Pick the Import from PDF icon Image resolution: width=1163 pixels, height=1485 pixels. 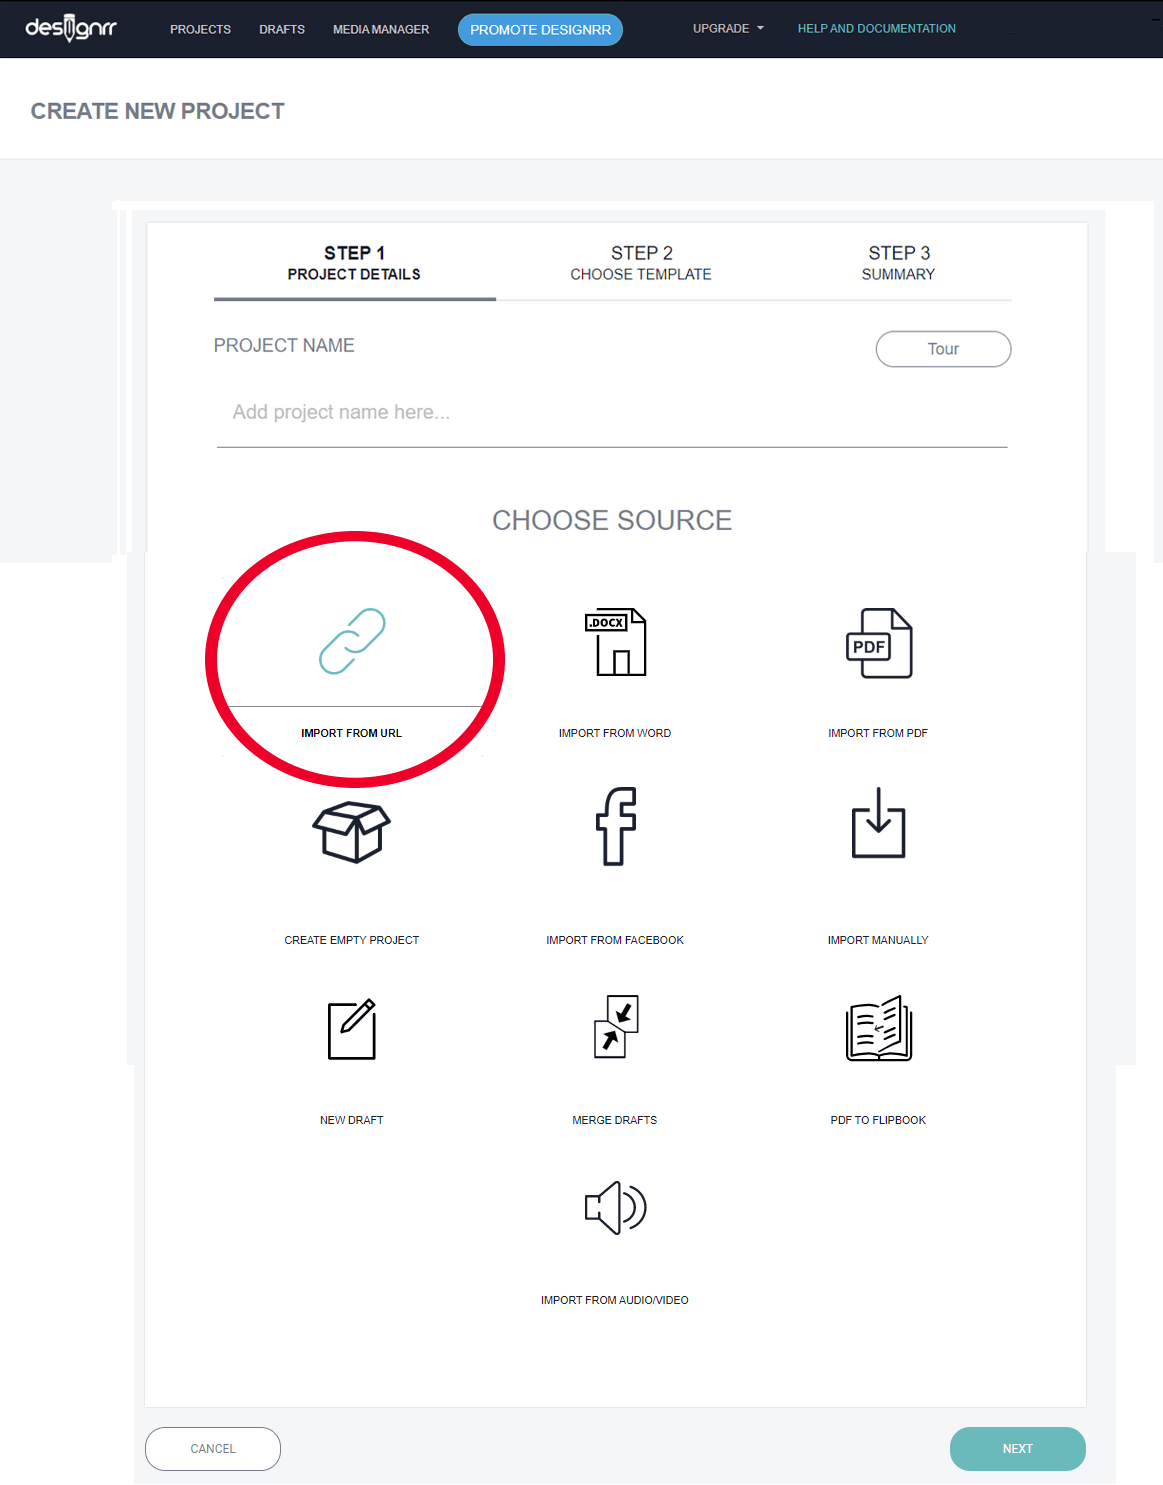[x=878, y=643]
